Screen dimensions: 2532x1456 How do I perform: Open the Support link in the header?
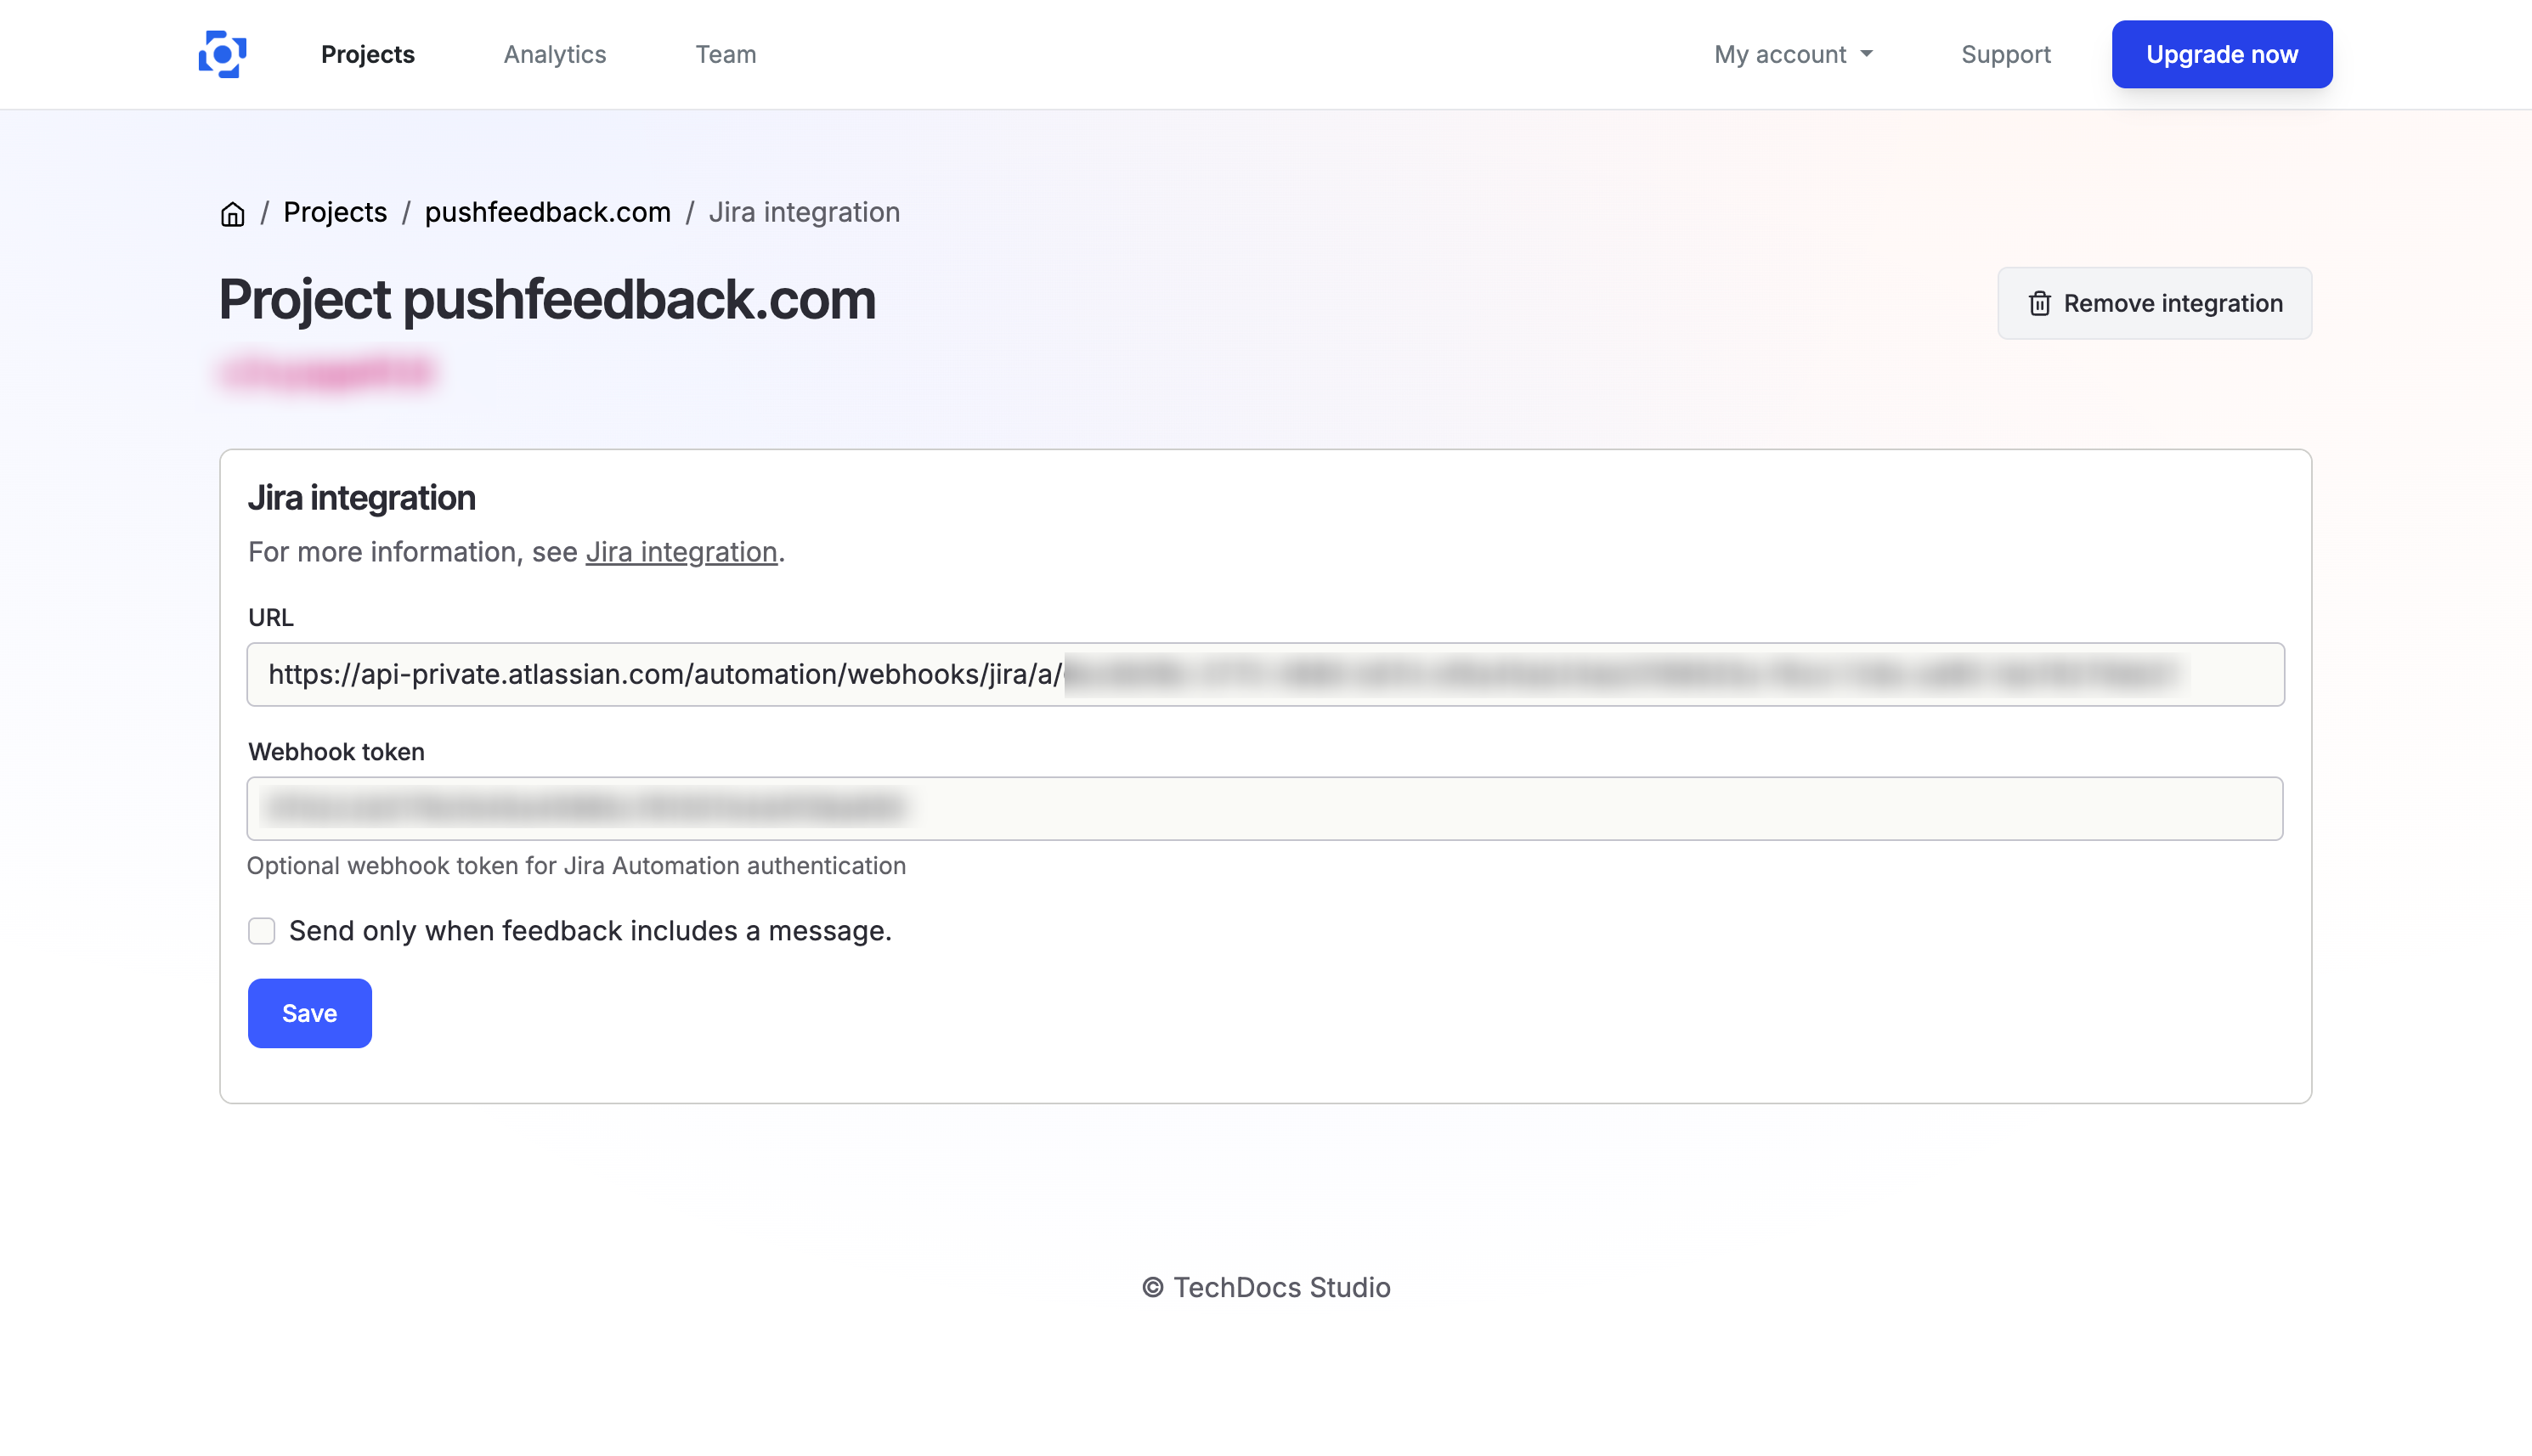click(2005, 54)
